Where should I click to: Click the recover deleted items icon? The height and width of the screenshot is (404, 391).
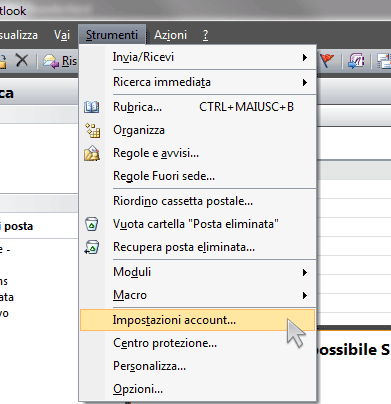click(x=92, y=247)
